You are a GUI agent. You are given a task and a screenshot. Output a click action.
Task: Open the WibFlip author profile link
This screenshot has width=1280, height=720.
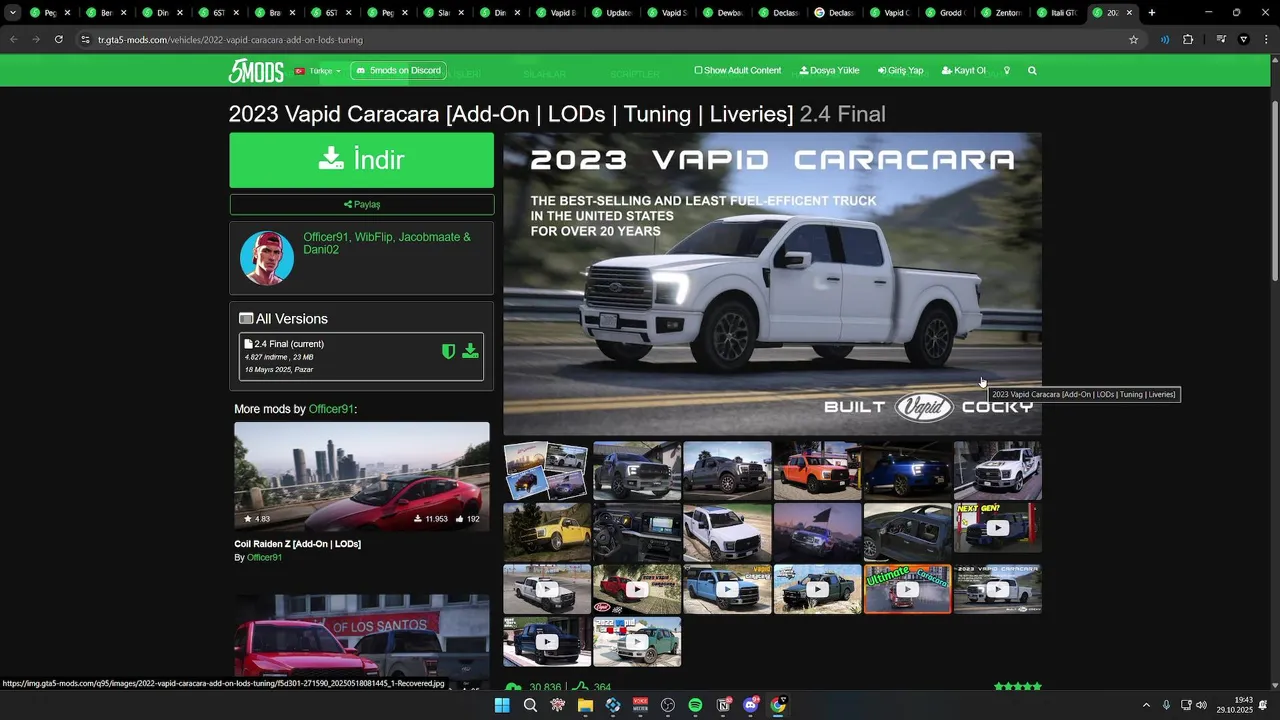(373, 237)
